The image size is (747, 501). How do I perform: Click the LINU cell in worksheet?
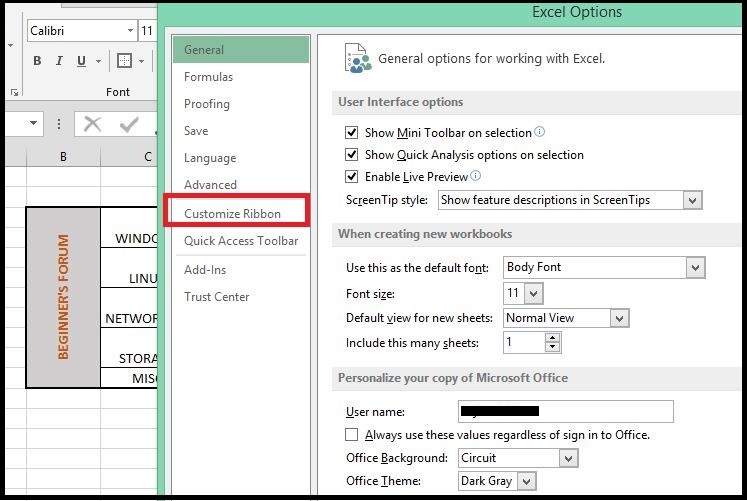[129, 268]
